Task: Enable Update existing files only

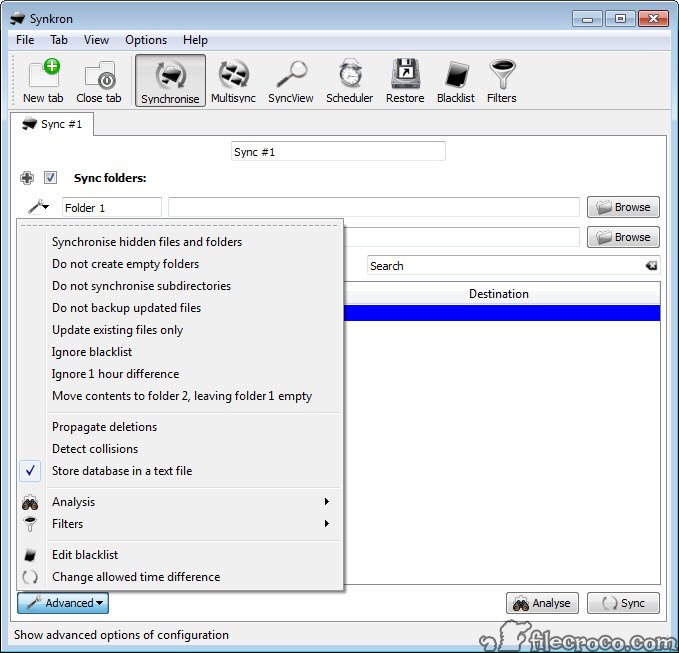Action: [x=180, y=330]
